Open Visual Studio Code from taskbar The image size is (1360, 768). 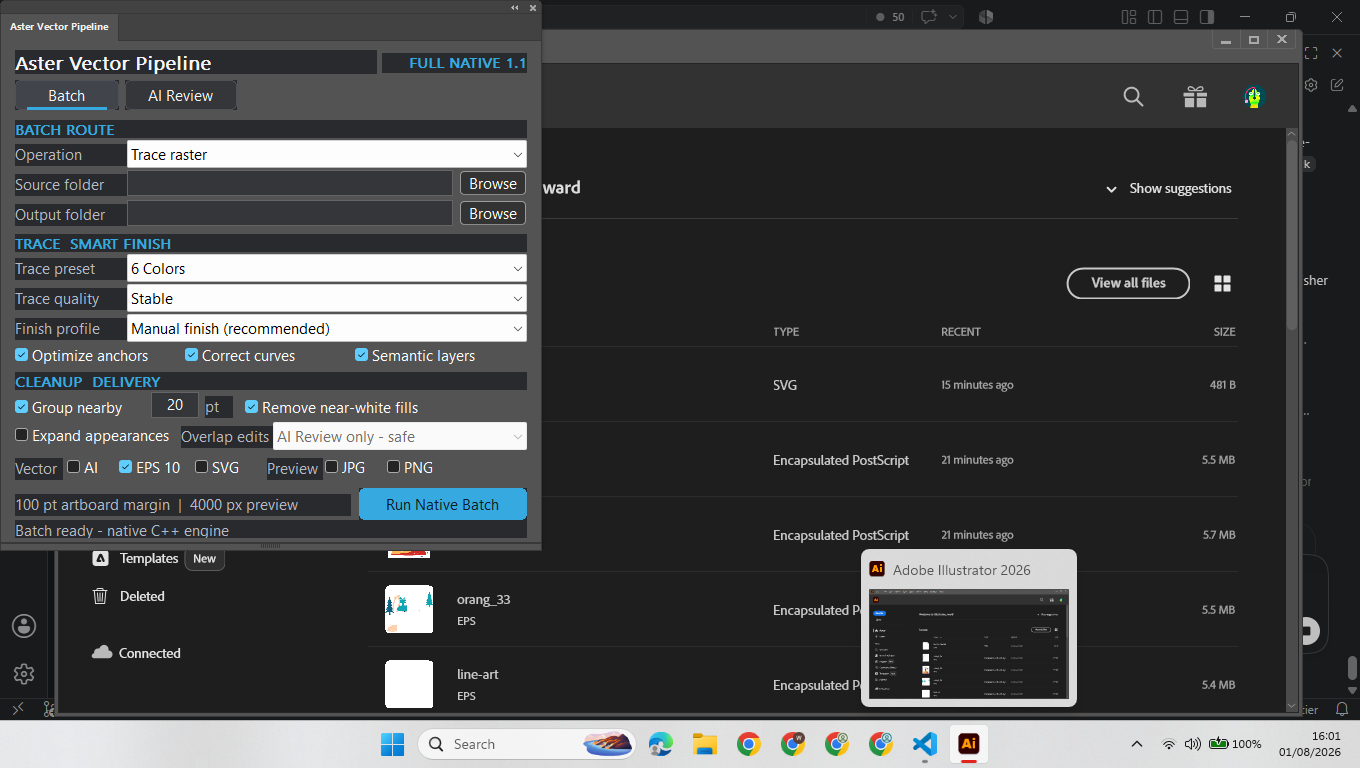925,744
